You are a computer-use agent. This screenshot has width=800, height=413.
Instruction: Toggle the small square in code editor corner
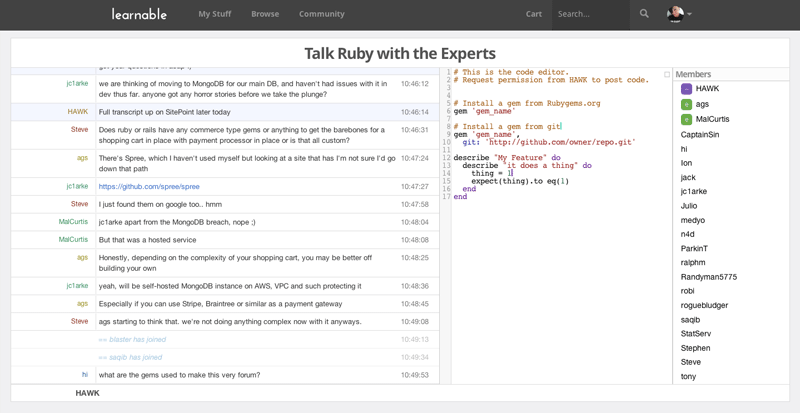(667, 75)
